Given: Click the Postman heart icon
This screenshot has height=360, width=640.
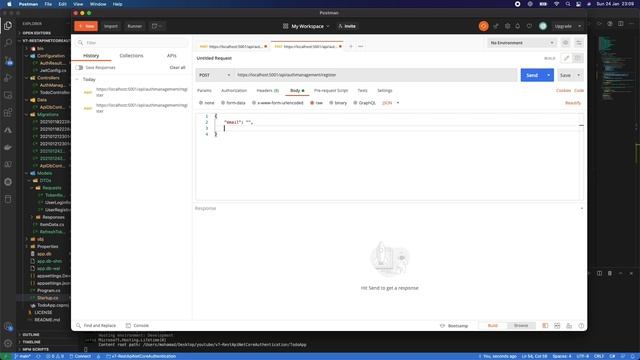Looking at the screenshot, I should (x=529, y=26).
